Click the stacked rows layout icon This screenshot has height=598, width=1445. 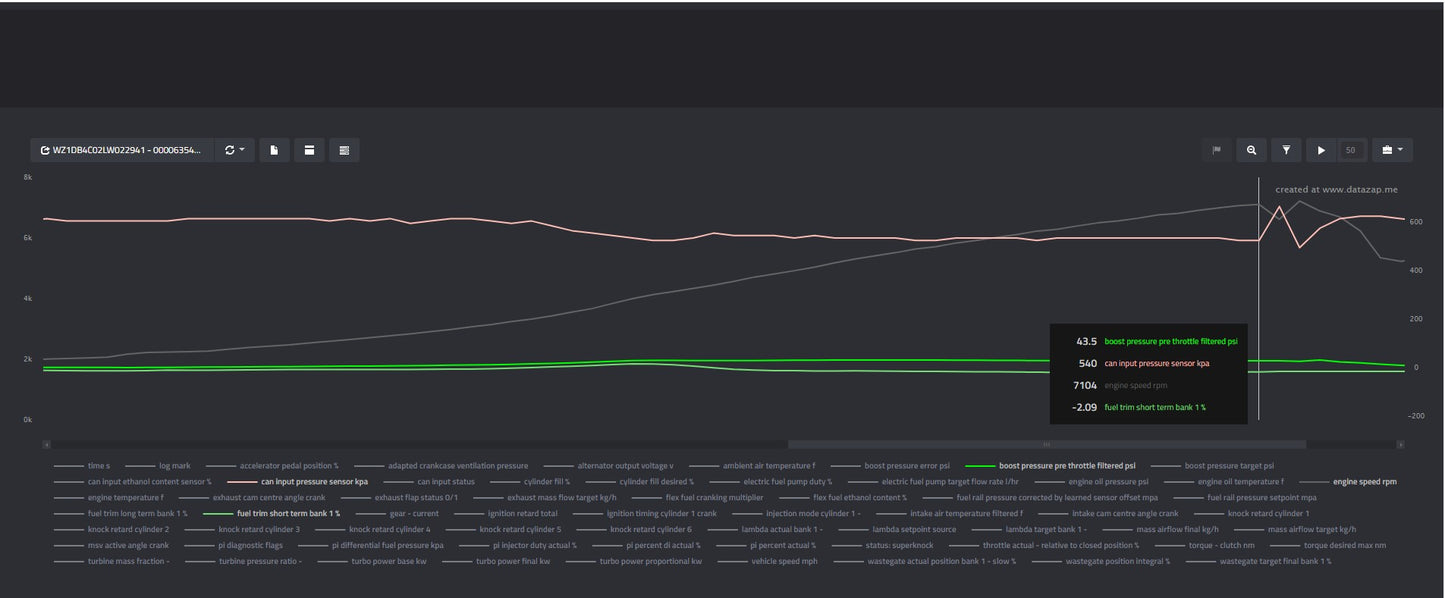(x=344, y=150)
